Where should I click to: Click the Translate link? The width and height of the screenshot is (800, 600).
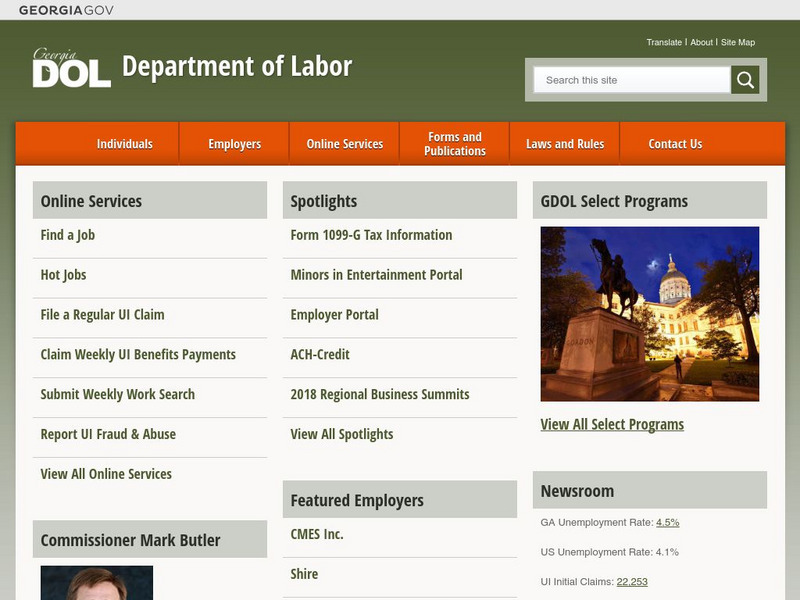(664, 42)
